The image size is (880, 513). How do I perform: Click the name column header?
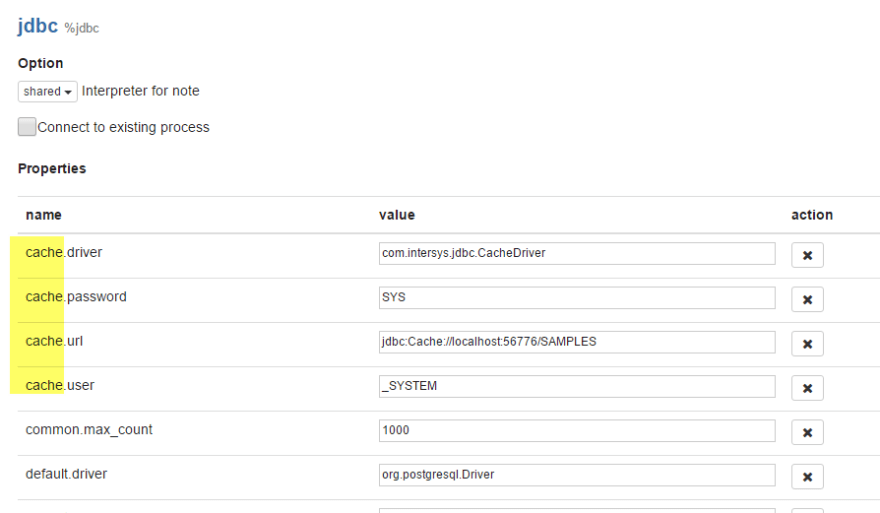click(x=44, y=215)
